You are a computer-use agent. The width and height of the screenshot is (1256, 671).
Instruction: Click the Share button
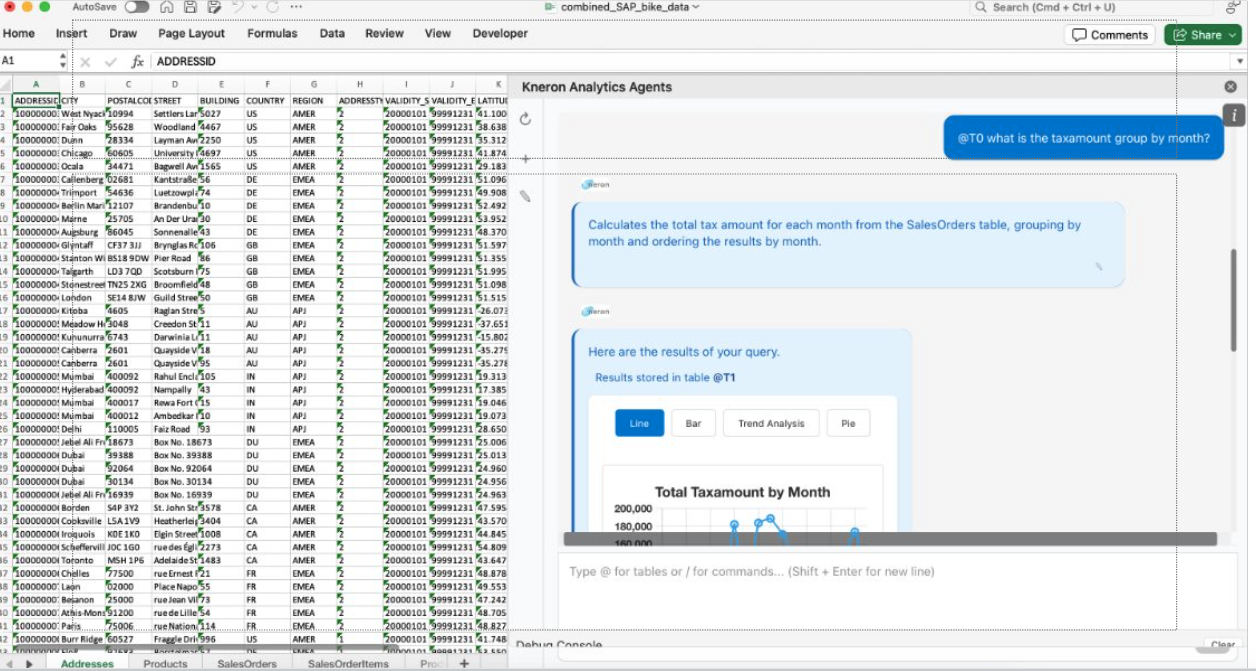[x=1202, y=35]
